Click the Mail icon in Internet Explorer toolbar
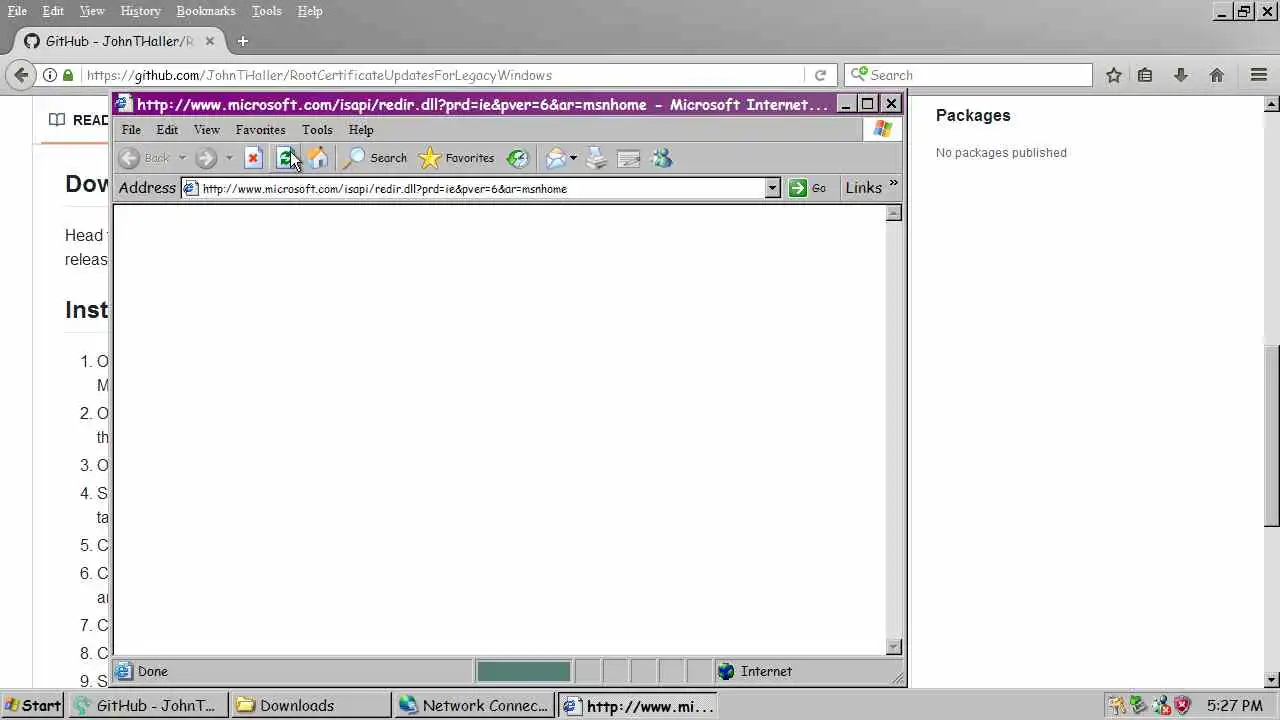1280x720 pixels. coord(556,158)
